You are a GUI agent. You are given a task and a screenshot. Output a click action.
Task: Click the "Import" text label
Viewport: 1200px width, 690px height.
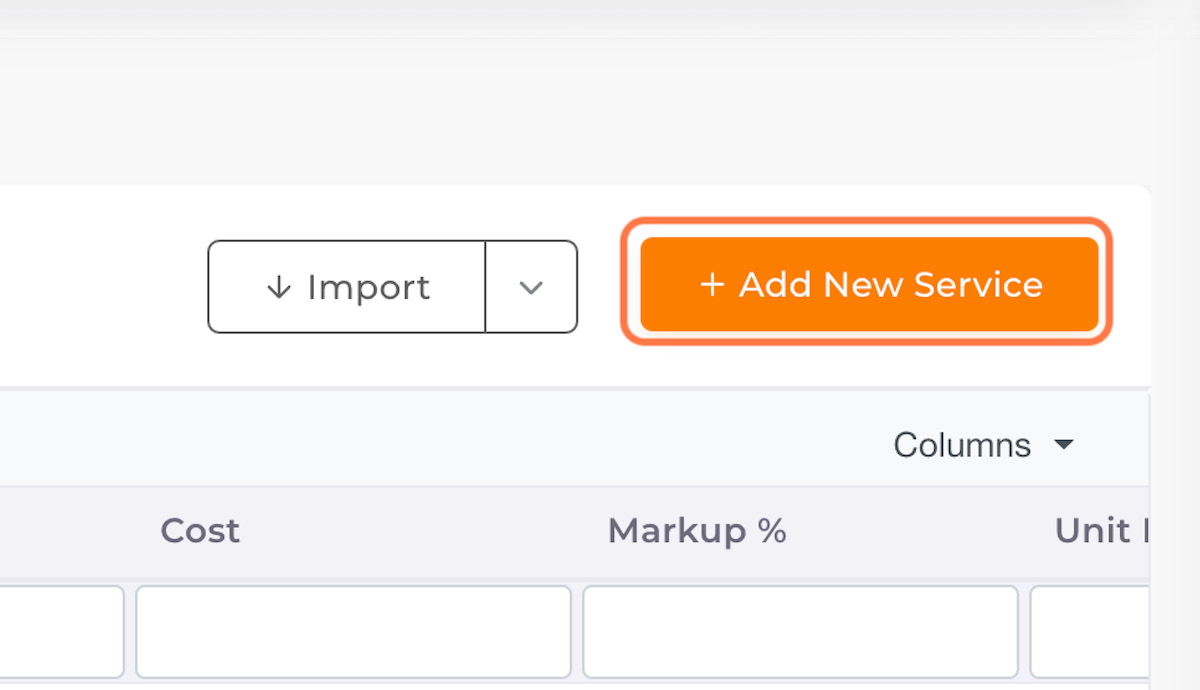tap(368, 288)
